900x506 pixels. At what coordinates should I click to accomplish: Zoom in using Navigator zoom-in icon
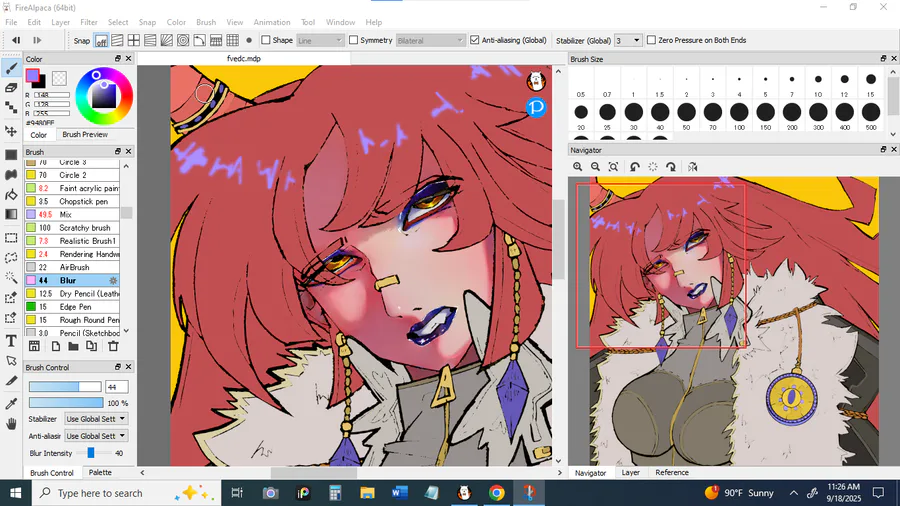pos(577,166)
